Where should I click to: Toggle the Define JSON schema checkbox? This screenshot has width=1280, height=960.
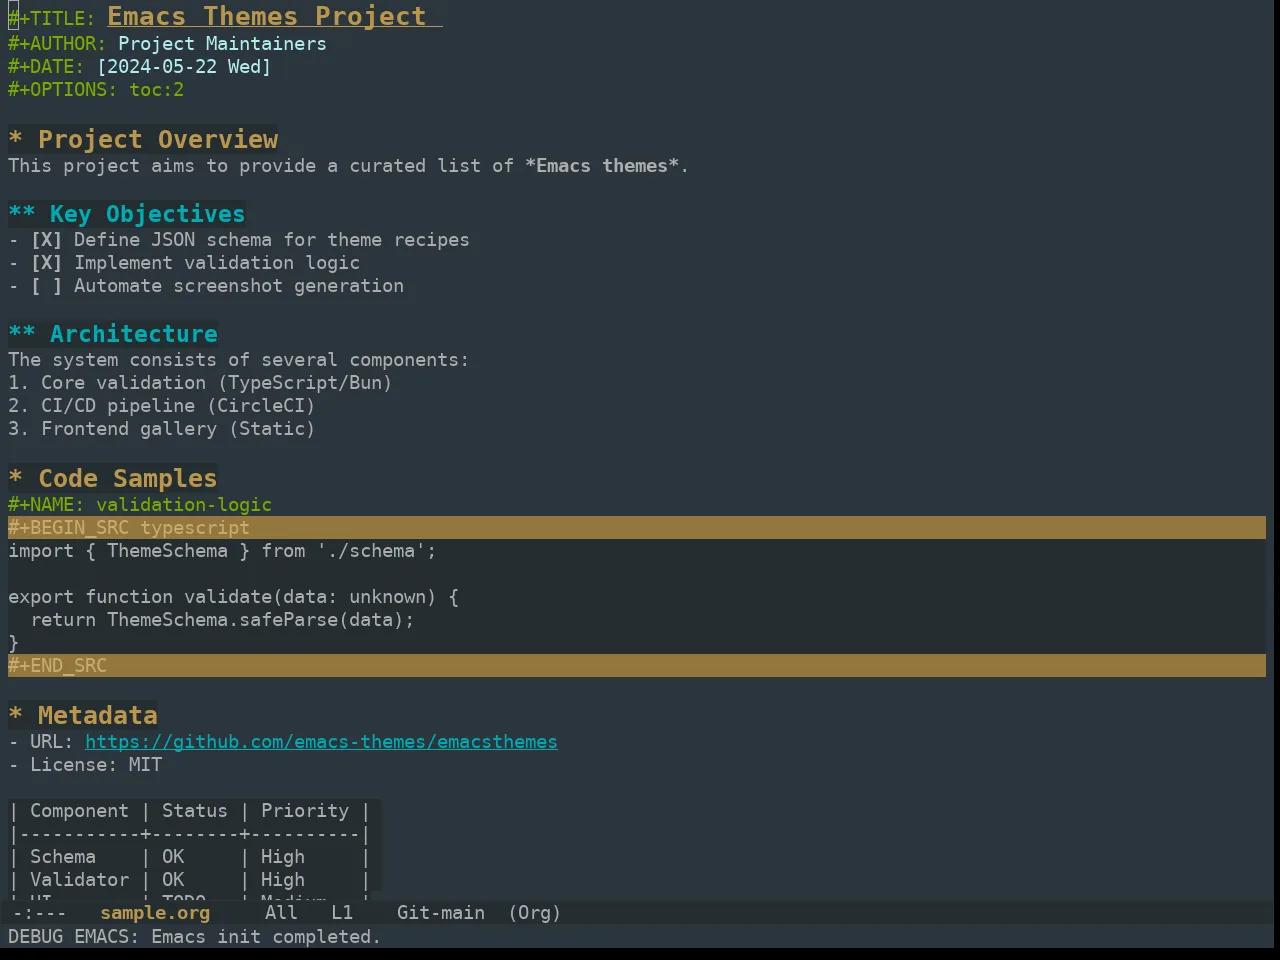pos(46,240)
